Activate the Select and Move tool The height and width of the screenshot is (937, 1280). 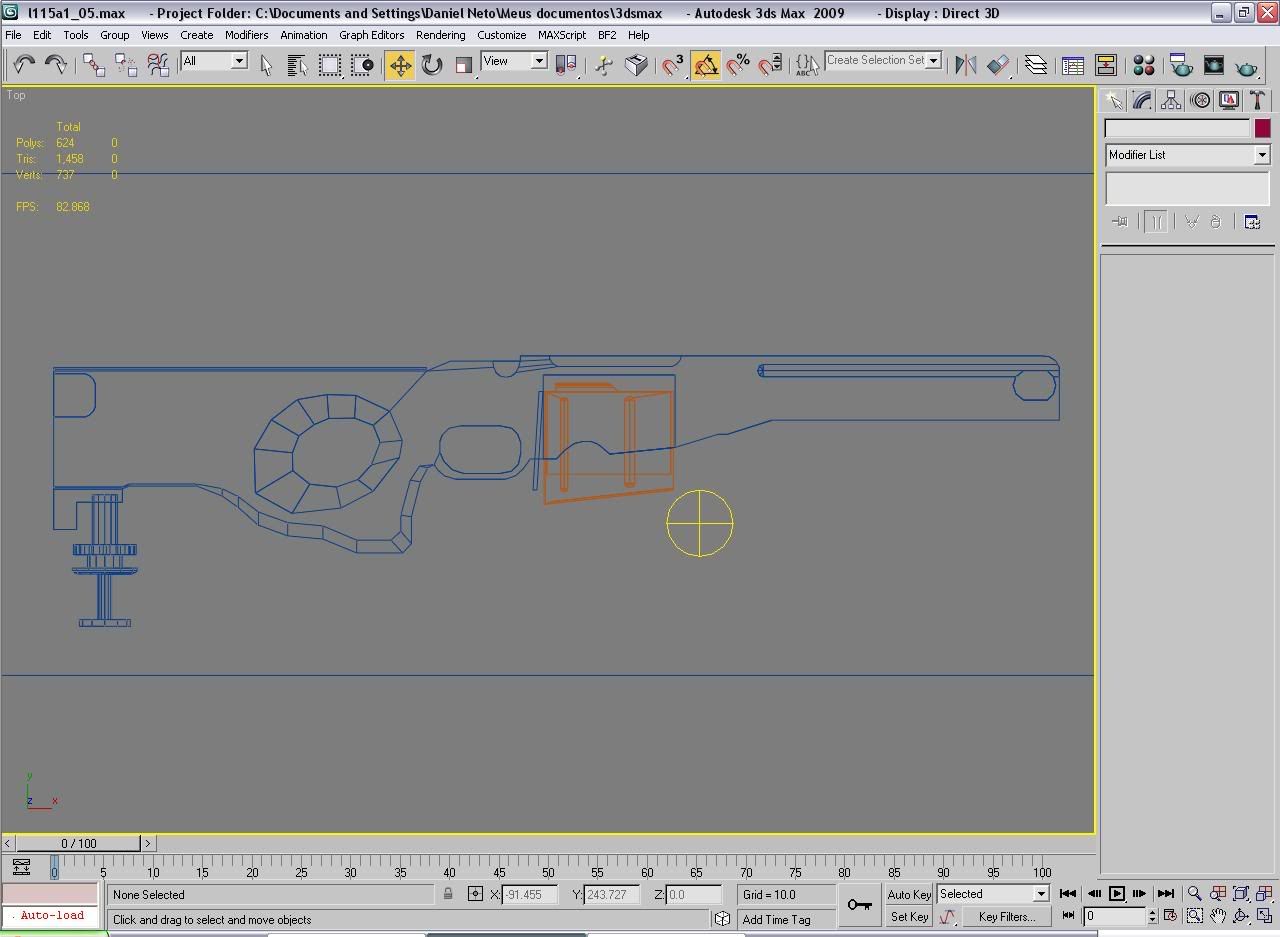click(400, 66)
